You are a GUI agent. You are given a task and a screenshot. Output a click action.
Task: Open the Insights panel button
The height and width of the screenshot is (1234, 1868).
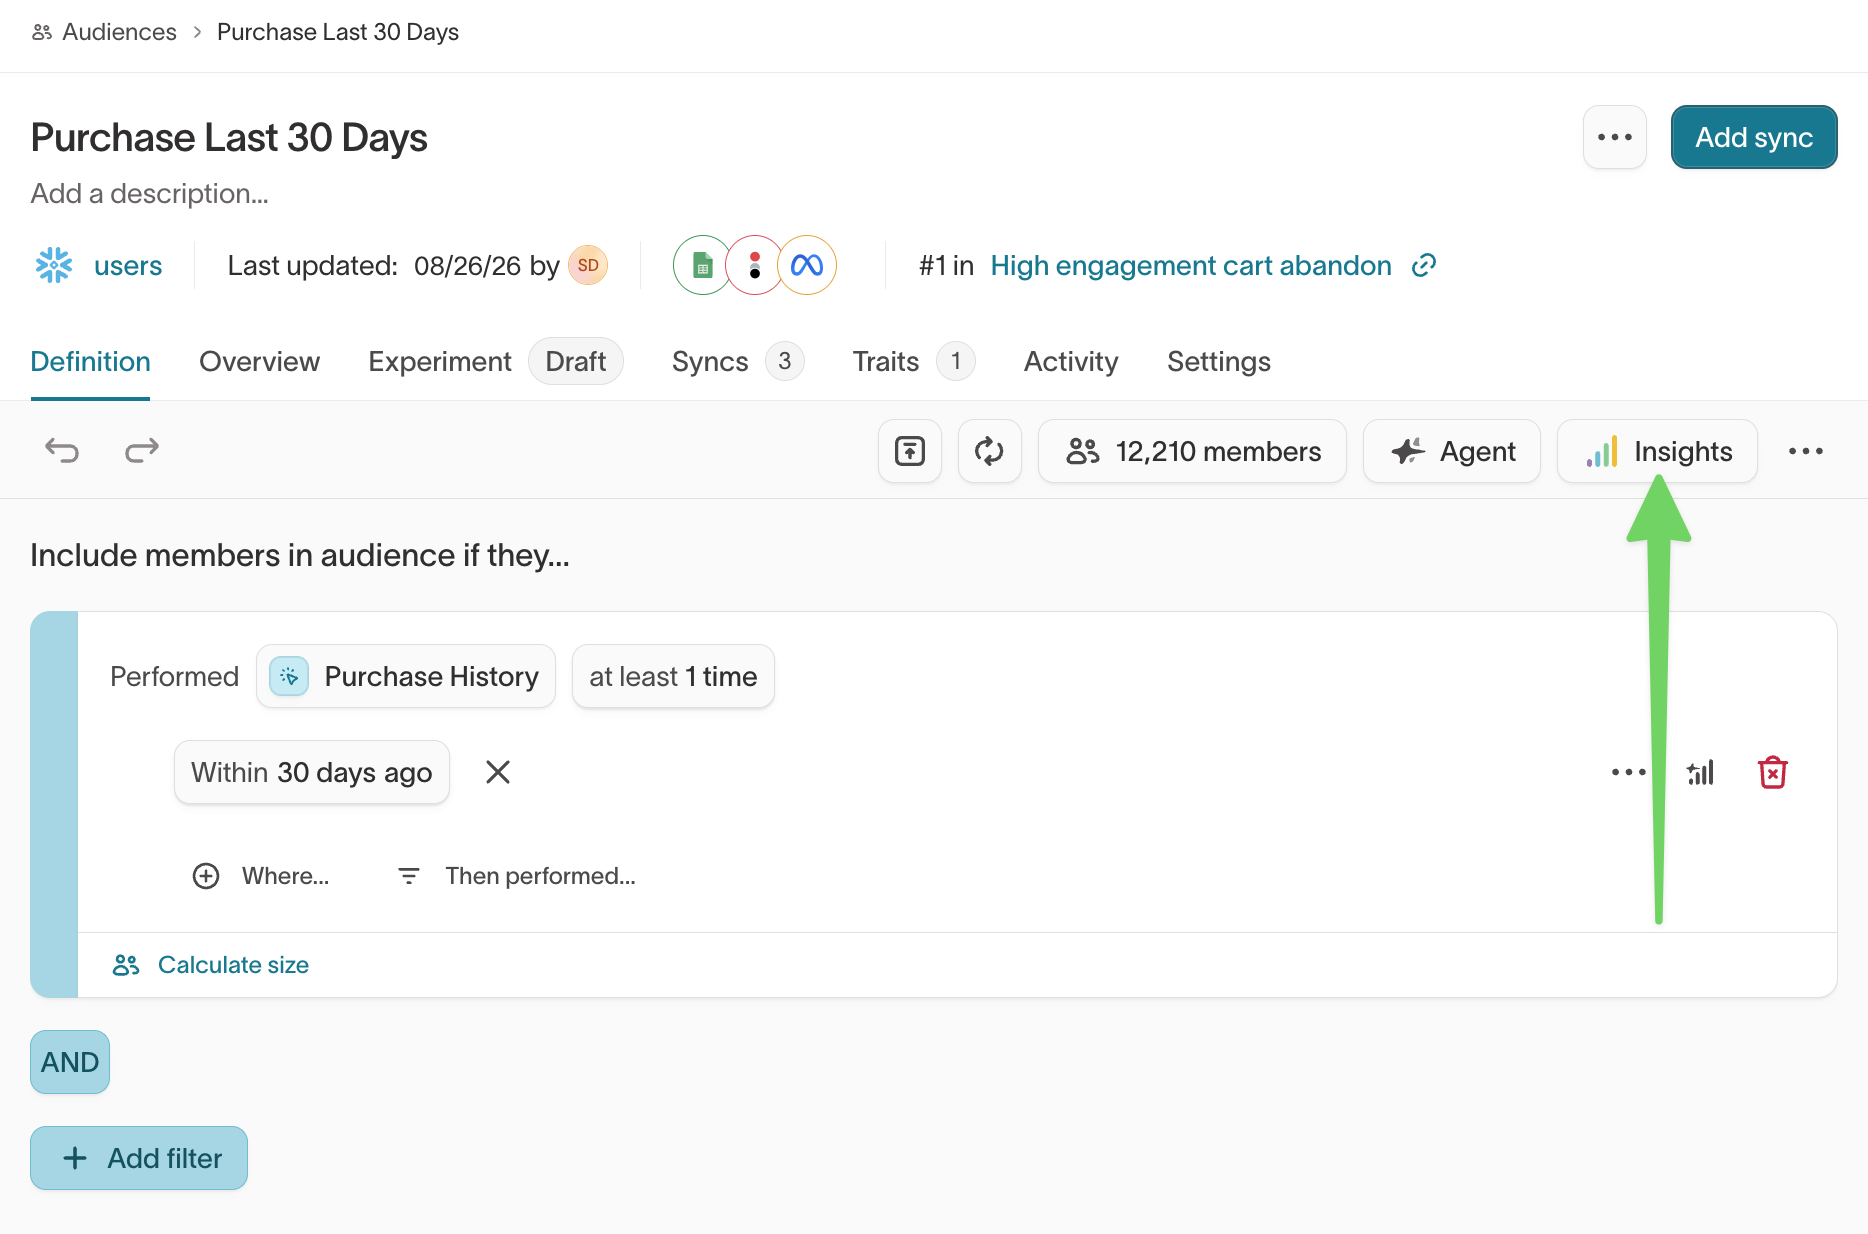pyautogui.click(x=1657, y=451)
